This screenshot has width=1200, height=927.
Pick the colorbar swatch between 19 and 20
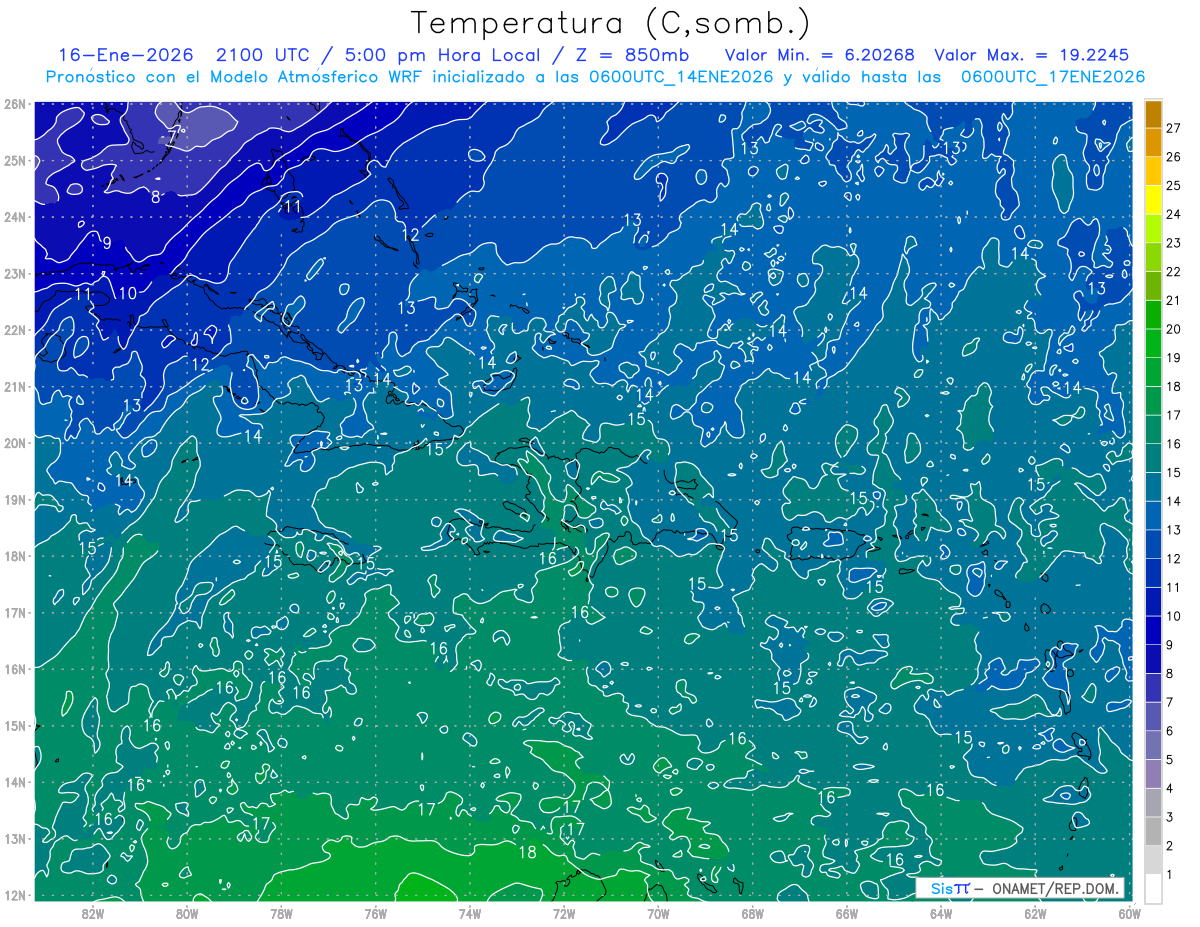(x=1153, y=343)
